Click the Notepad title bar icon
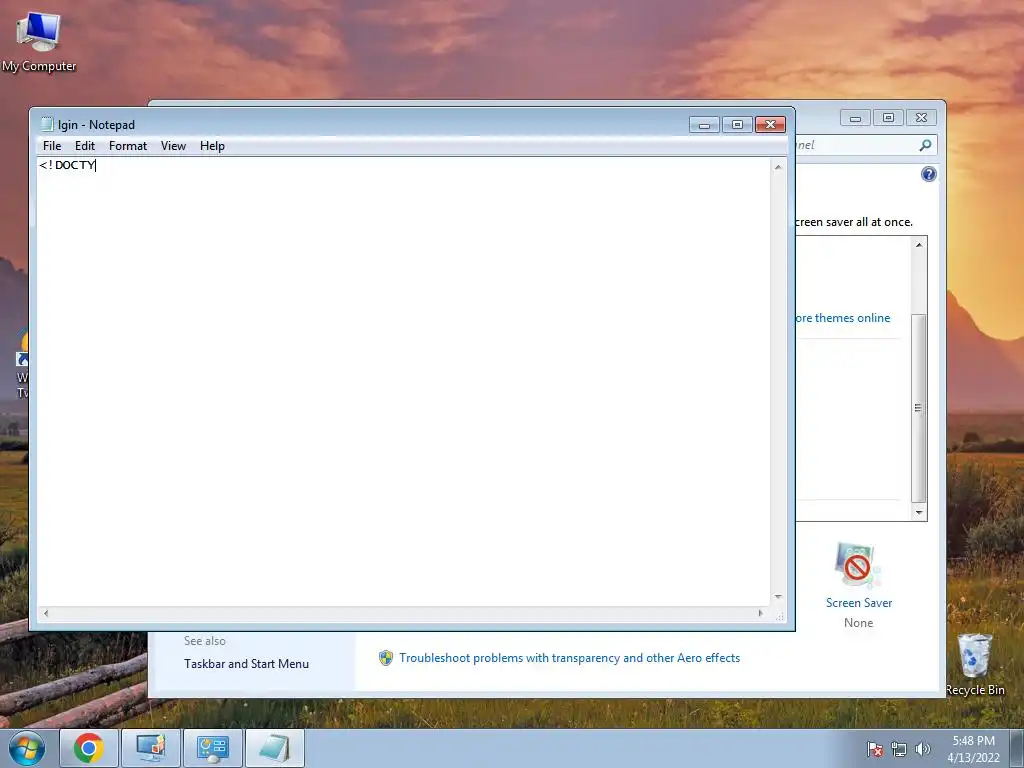 pyautogui.click(x=47, y=124)
